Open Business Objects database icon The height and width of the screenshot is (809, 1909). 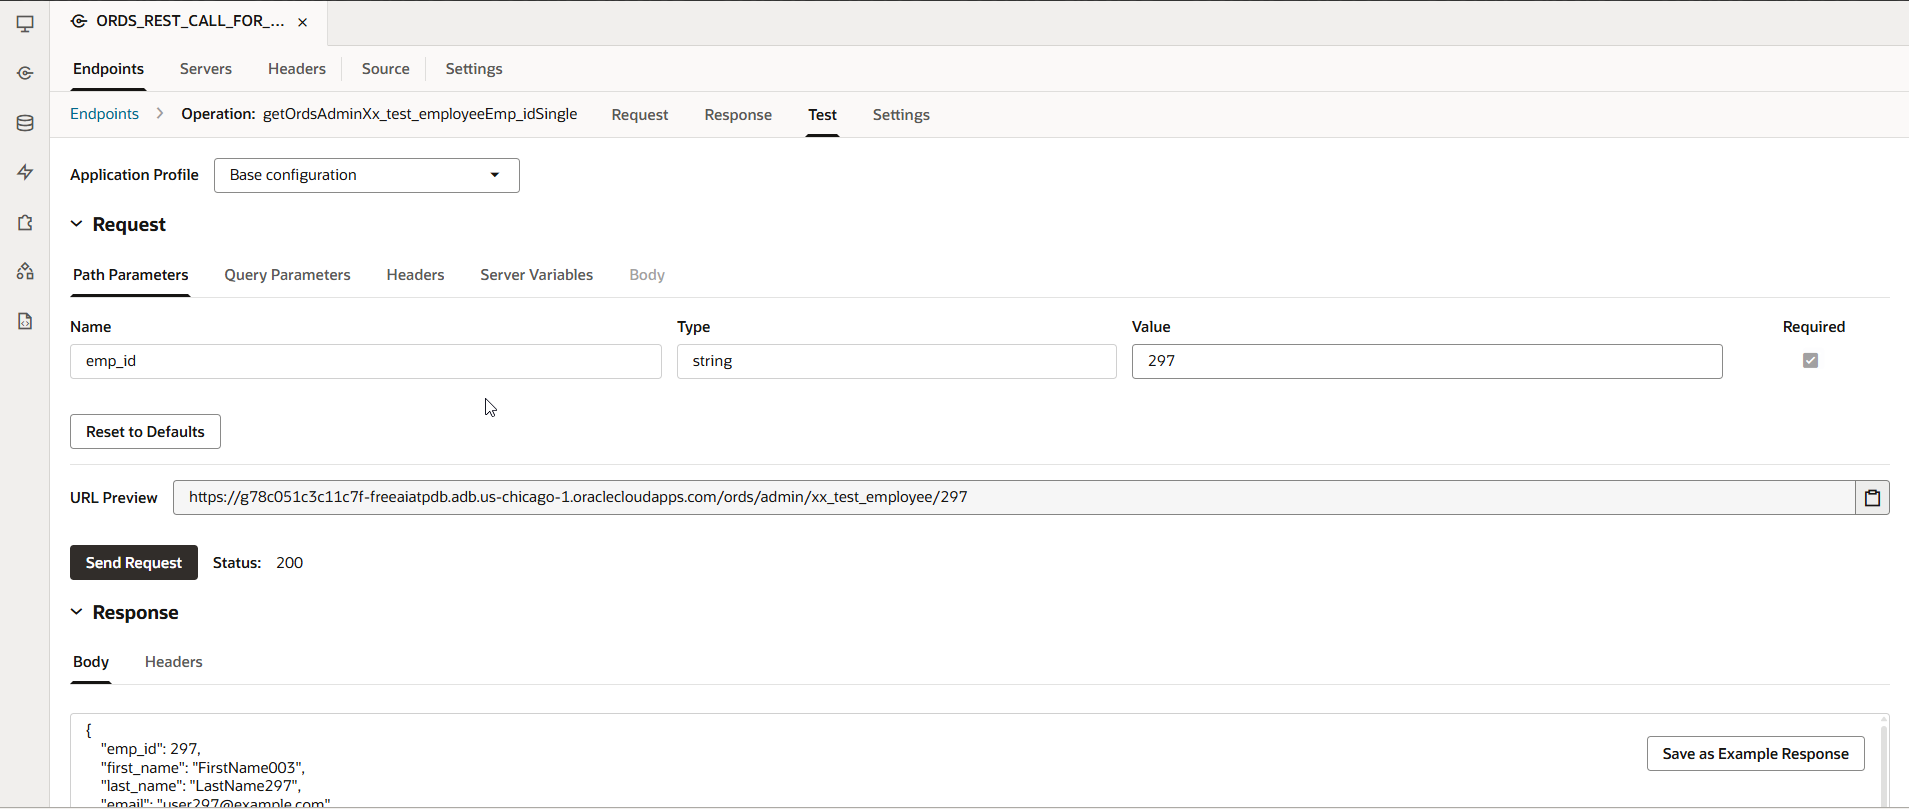point(25,123)
